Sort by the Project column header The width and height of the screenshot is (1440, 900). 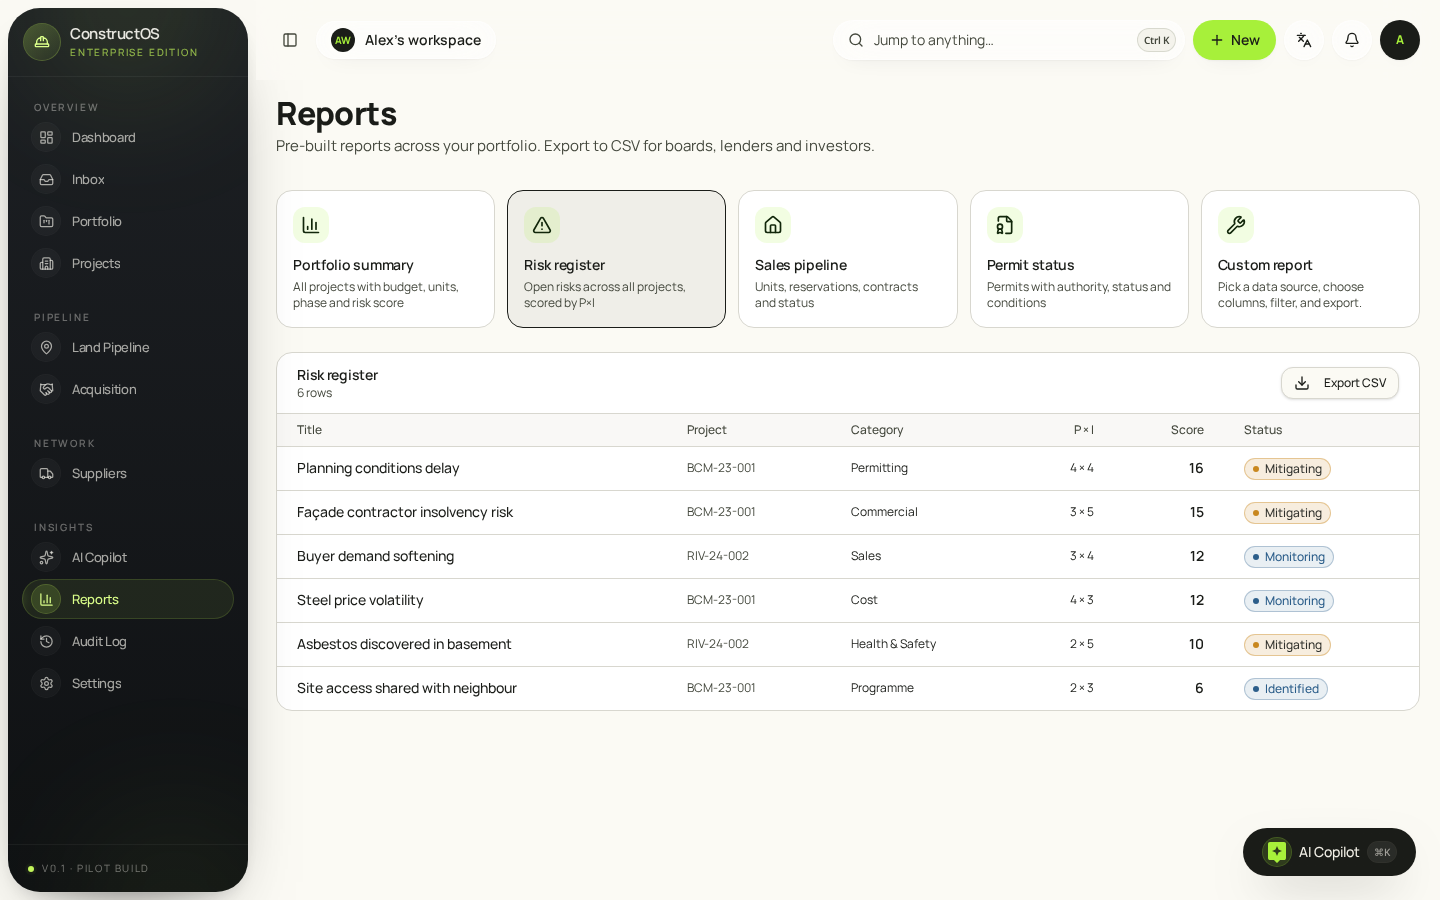(x=706, y=430)
